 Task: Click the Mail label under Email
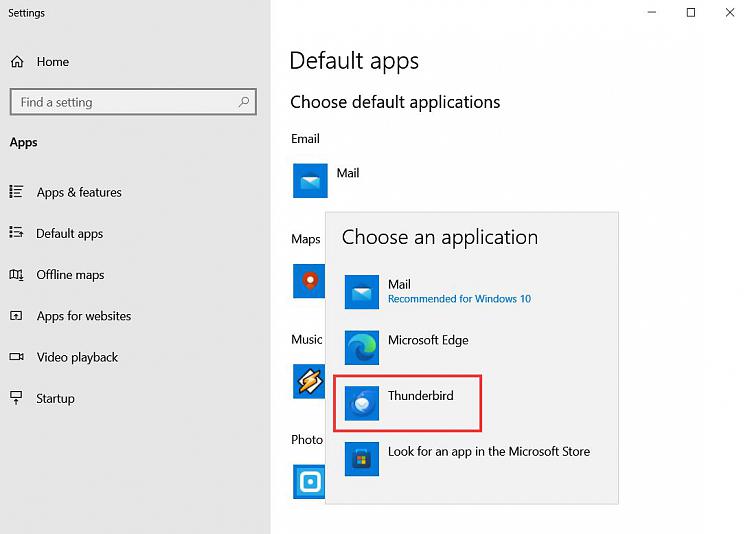[x=348, y=173]
